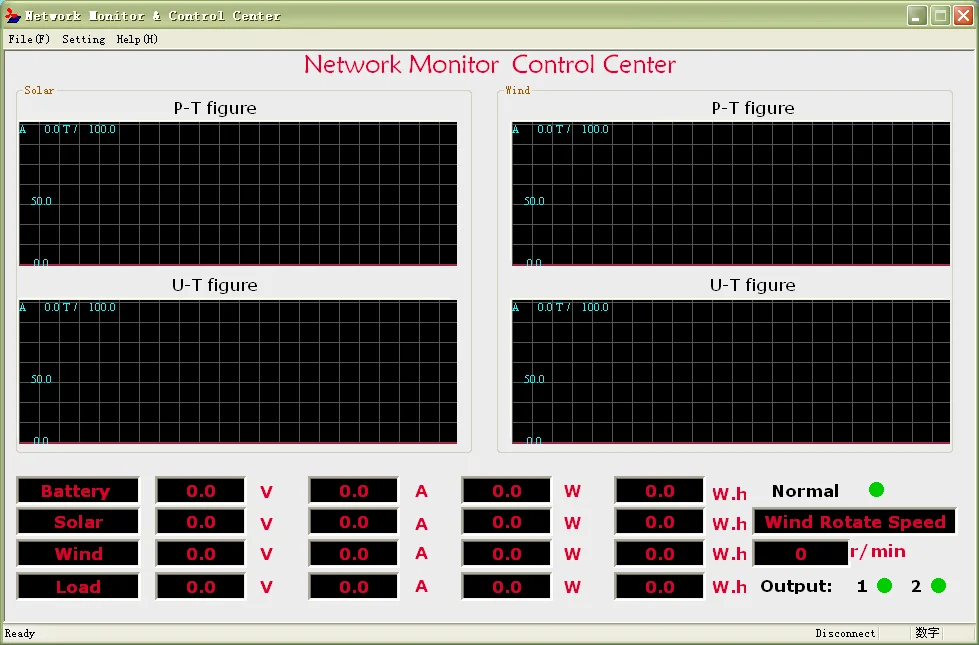Click the Solar P-T figure chart
The width and height of the screenshot is (979, 645).
(x=238, y=194)
